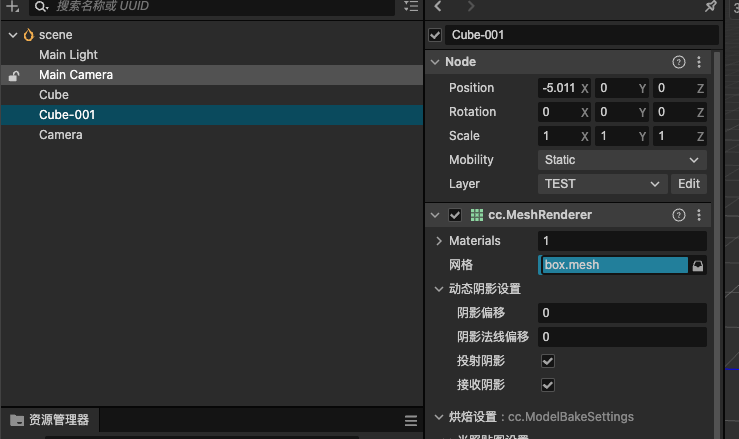
Task: Click the Materials count field
Action: pos(622,241)
